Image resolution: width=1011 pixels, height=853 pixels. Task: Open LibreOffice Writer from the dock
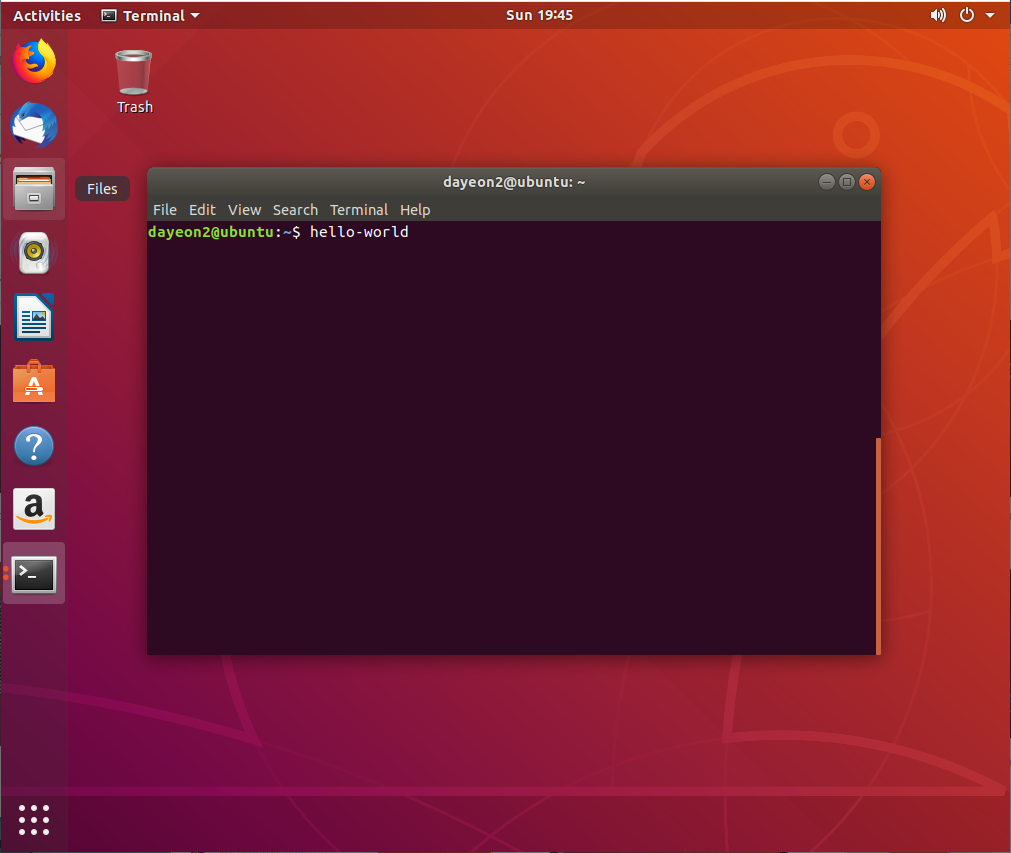point(34,317)
